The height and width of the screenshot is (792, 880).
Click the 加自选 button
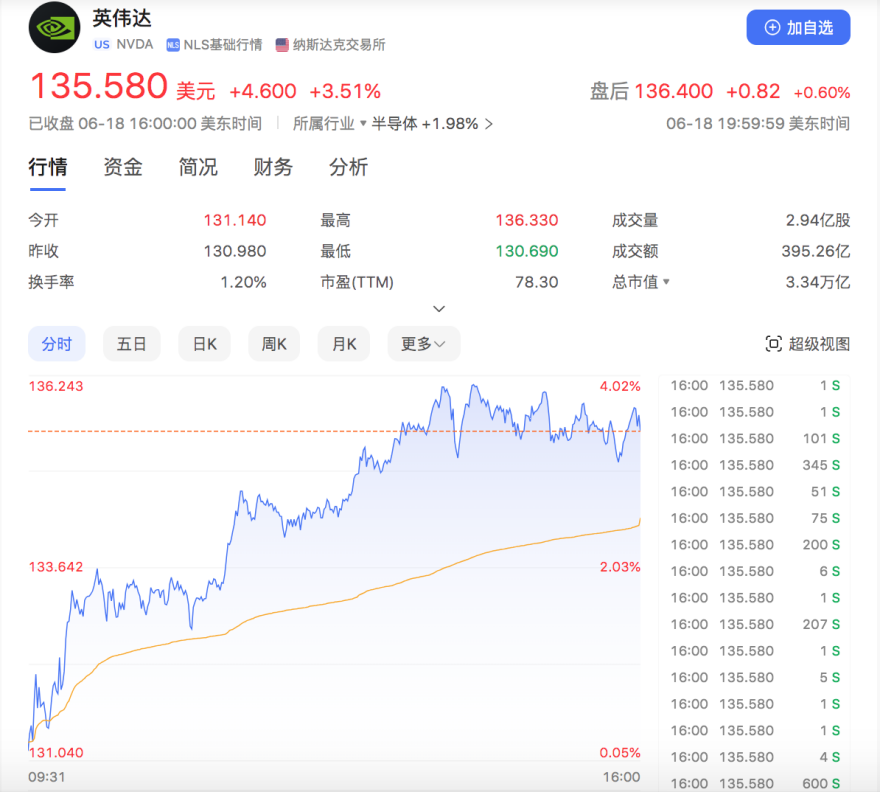pos(798,27)
